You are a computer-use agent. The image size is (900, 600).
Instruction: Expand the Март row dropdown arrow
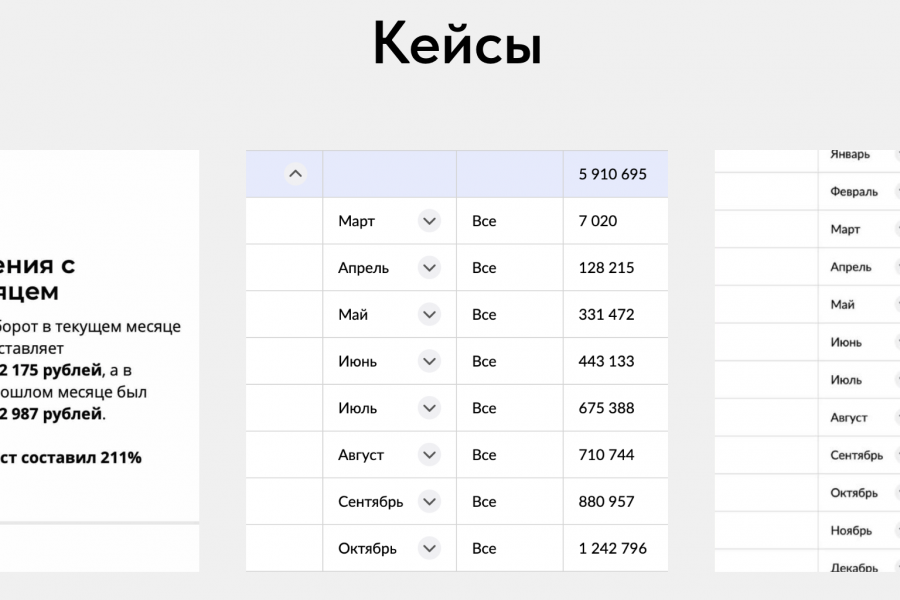click(x=429, y=221)
